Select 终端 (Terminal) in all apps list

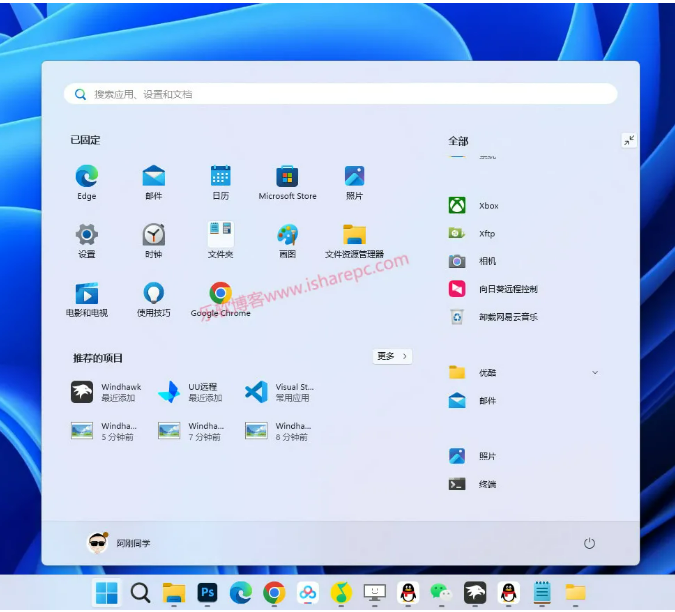(x=487, y=484)
